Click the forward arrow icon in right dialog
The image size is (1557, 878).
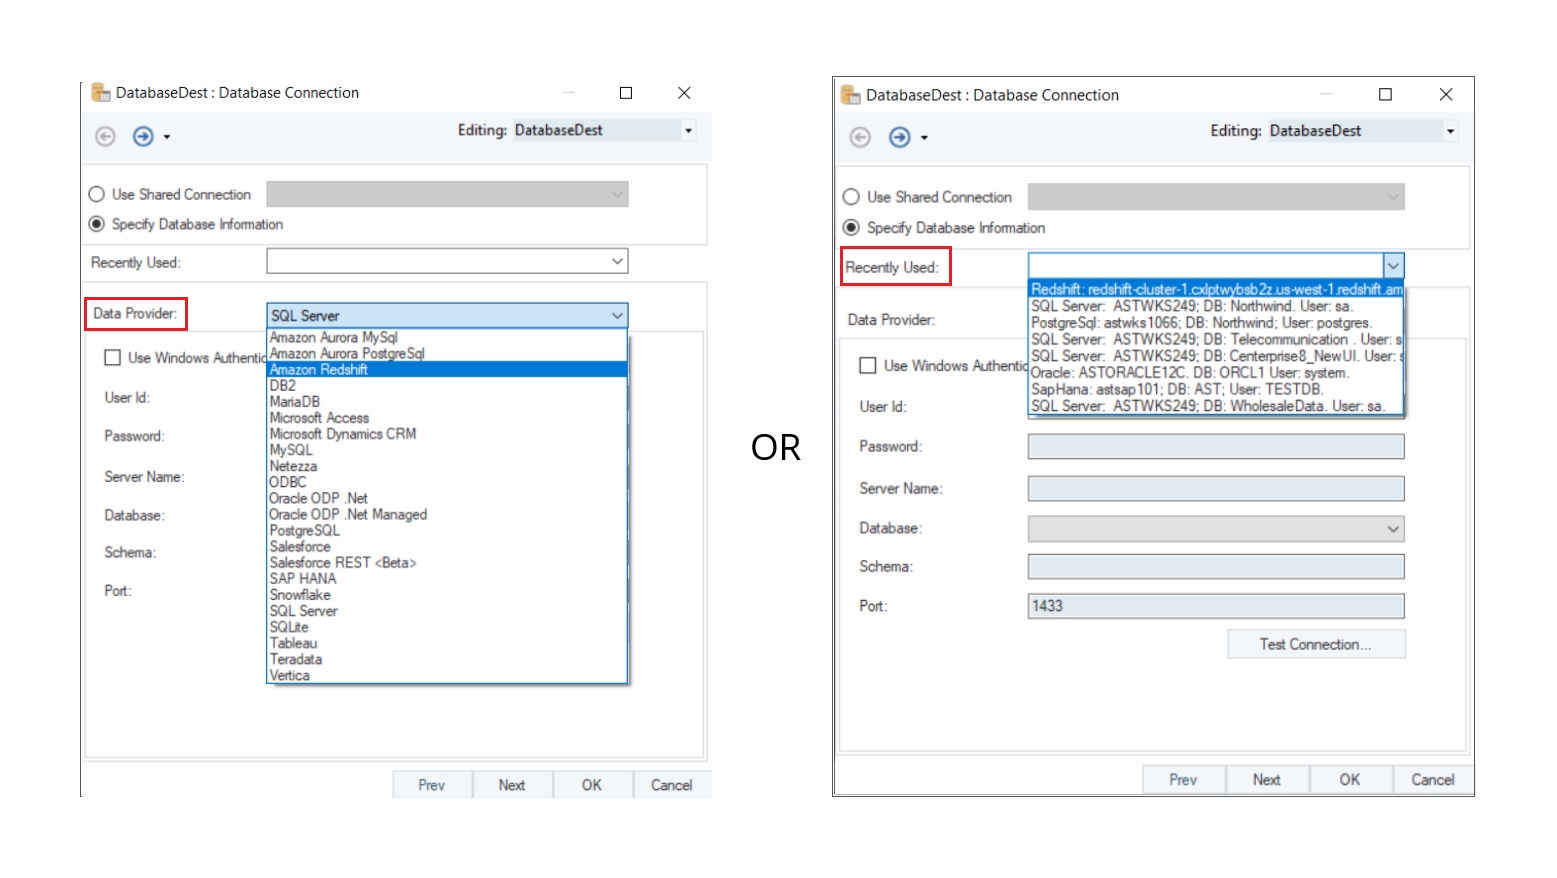[899, 137]
